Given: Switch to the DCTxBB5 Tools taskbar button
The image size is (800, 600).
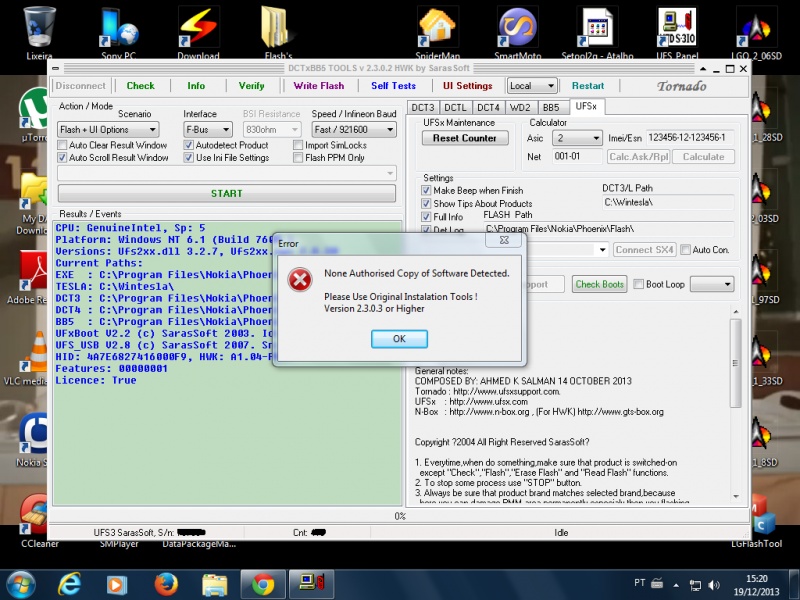Looking at the screenshot, I should 312,585.
